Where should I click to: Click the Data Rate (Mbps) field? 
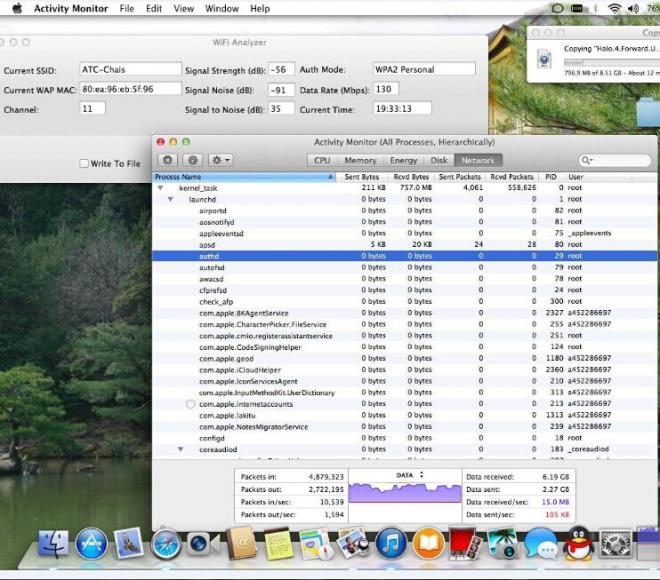[386, 89]
